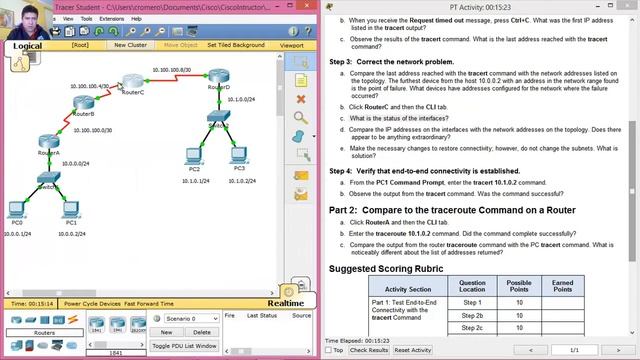Image resolution: width=640 pixels, height=360 pixels.
Task: Click Fast Forward Time
Action: click(x=149, y=304)
